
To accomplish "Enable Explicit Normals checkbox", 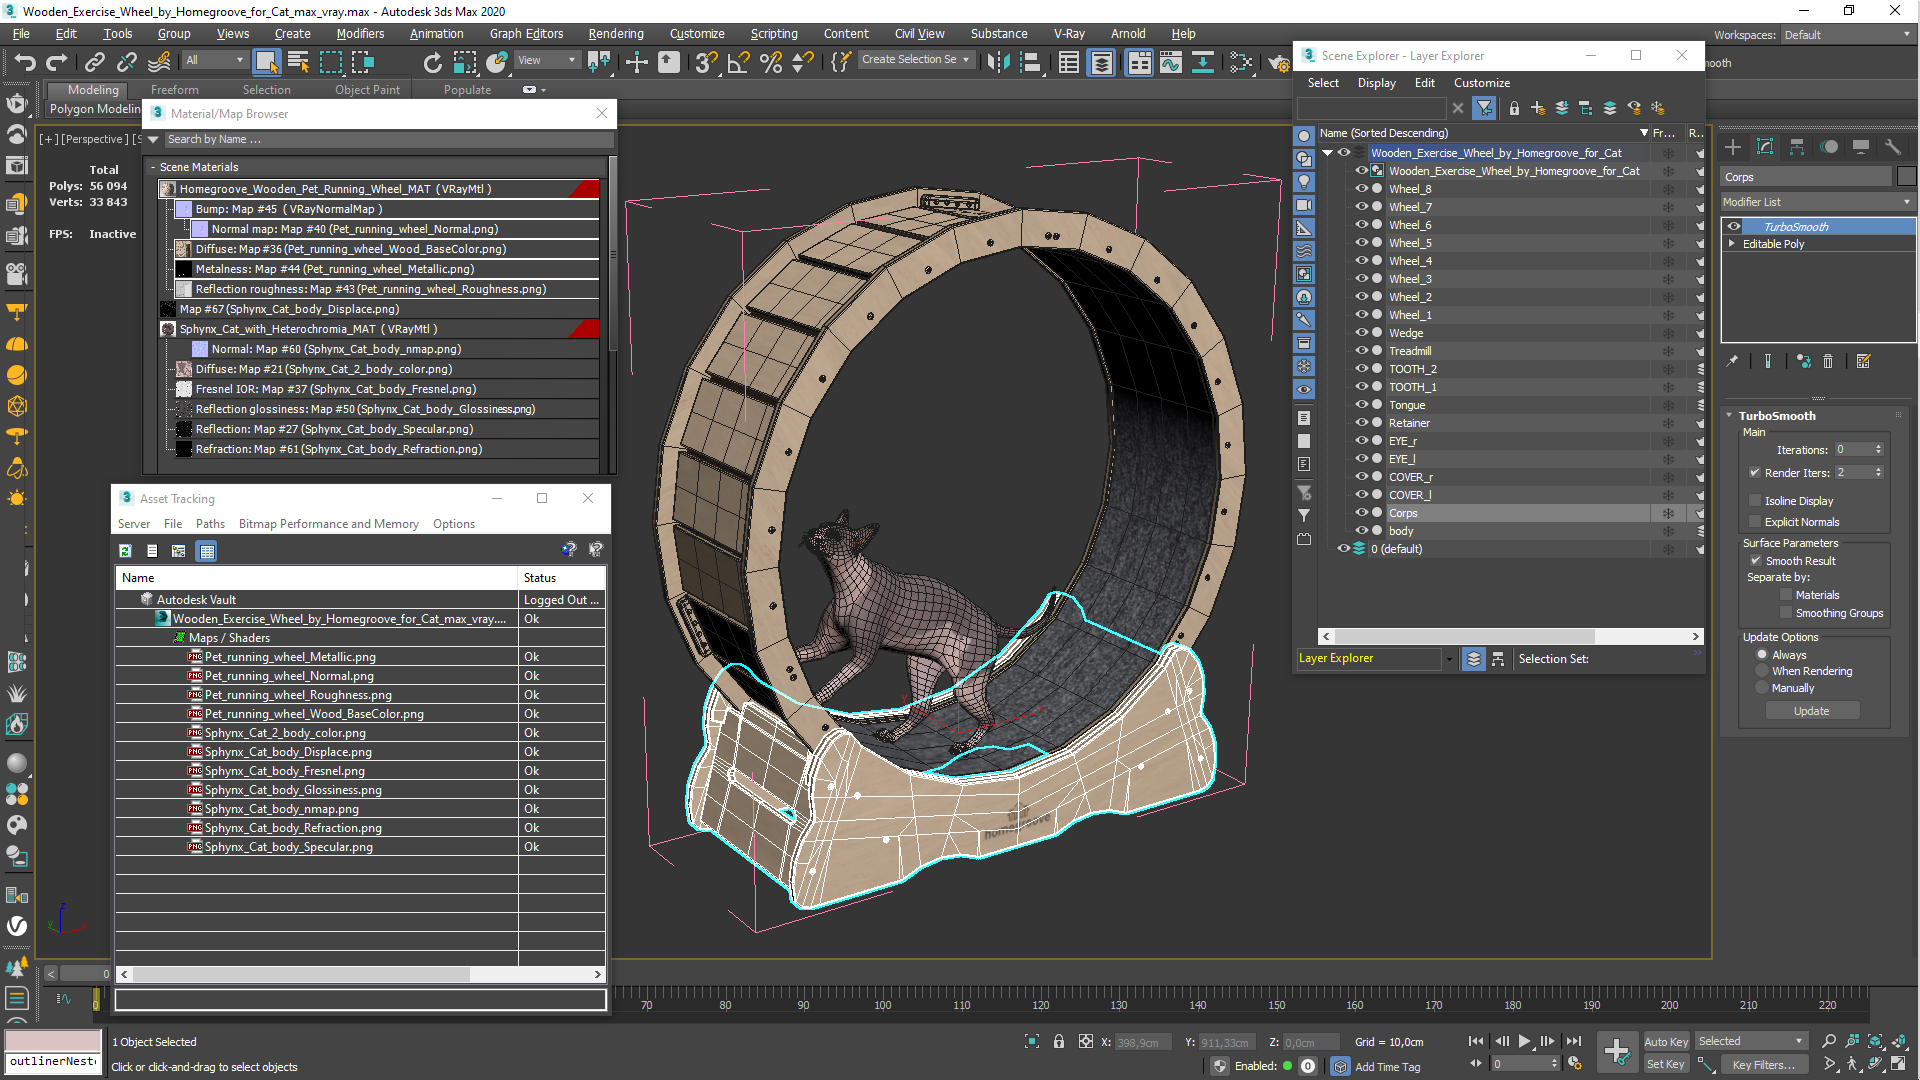I will point(1755,522).
